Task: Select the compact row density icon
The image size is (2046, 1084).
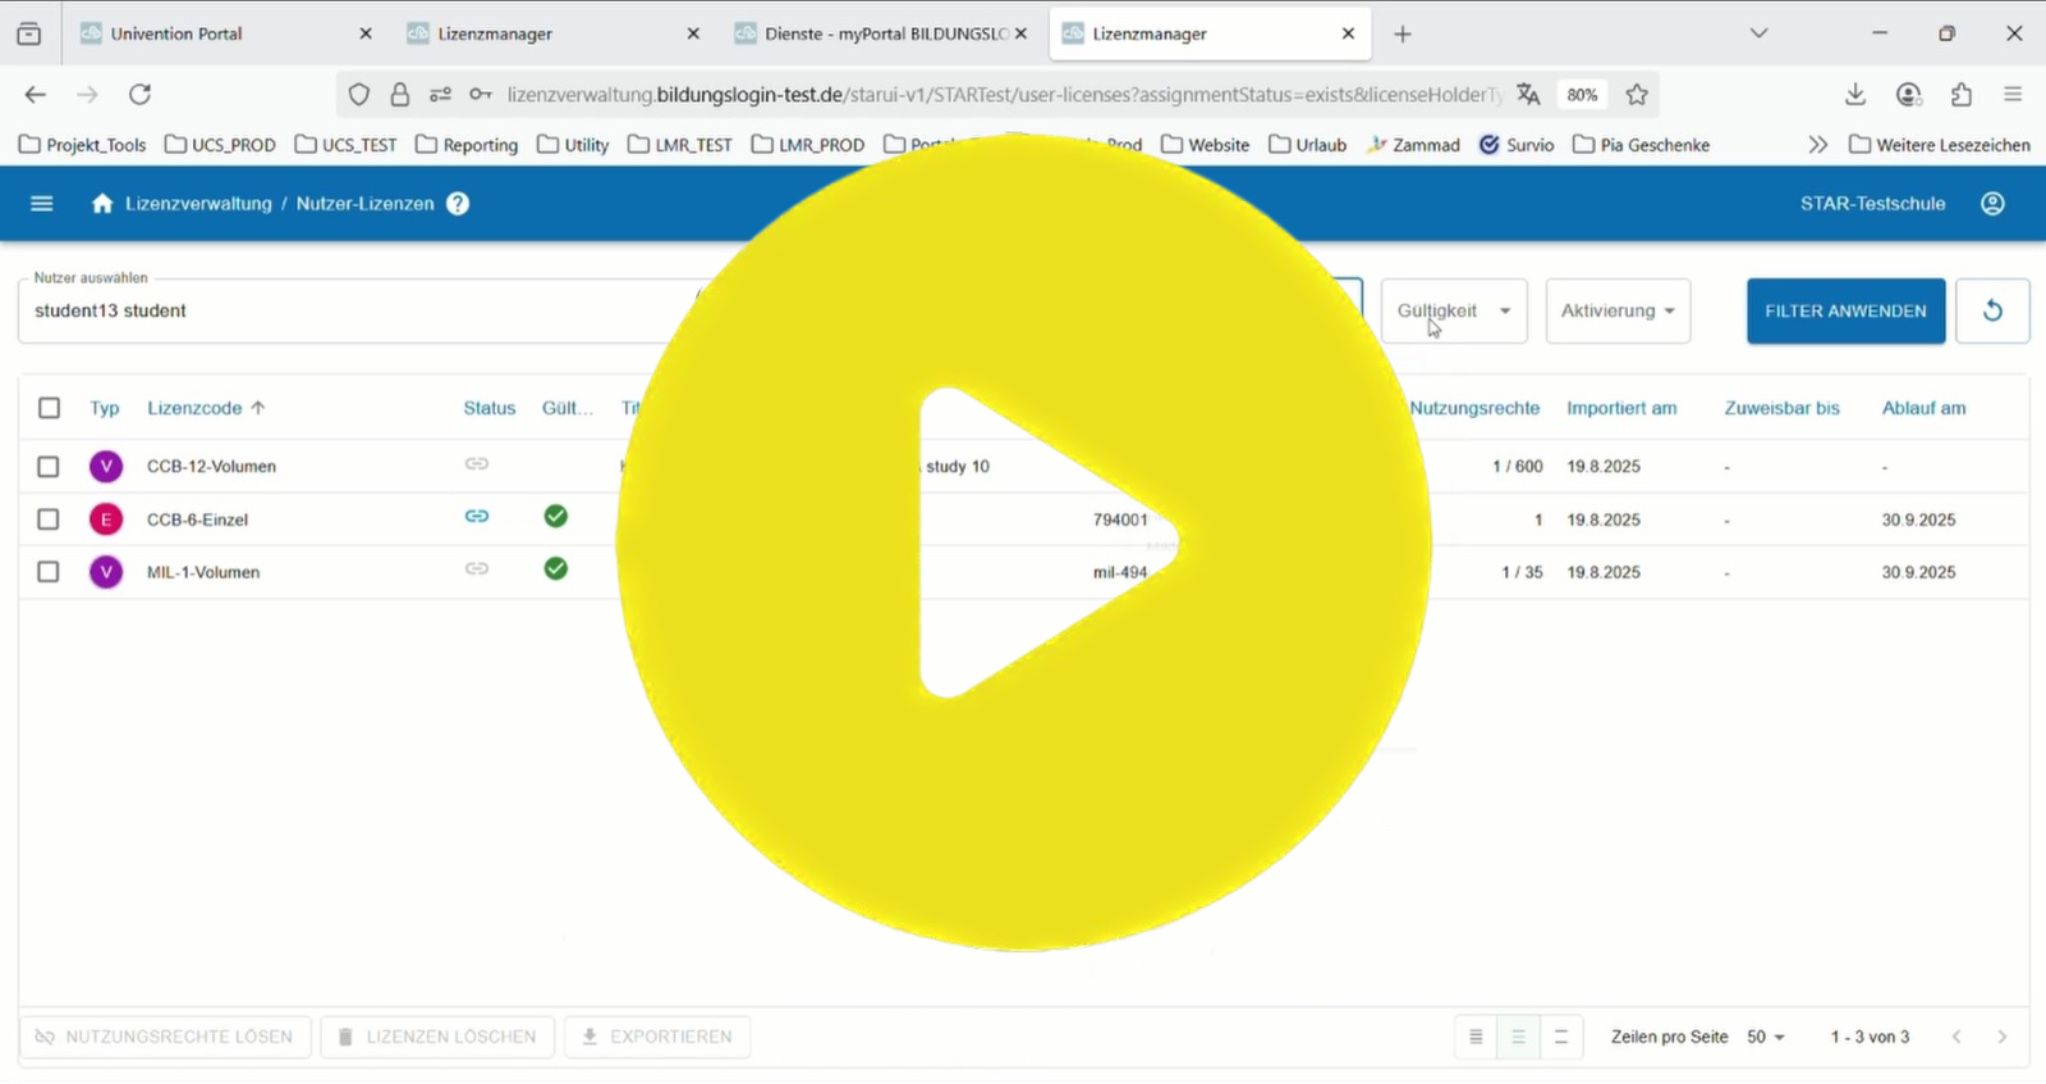Action: [1475, 1037]
